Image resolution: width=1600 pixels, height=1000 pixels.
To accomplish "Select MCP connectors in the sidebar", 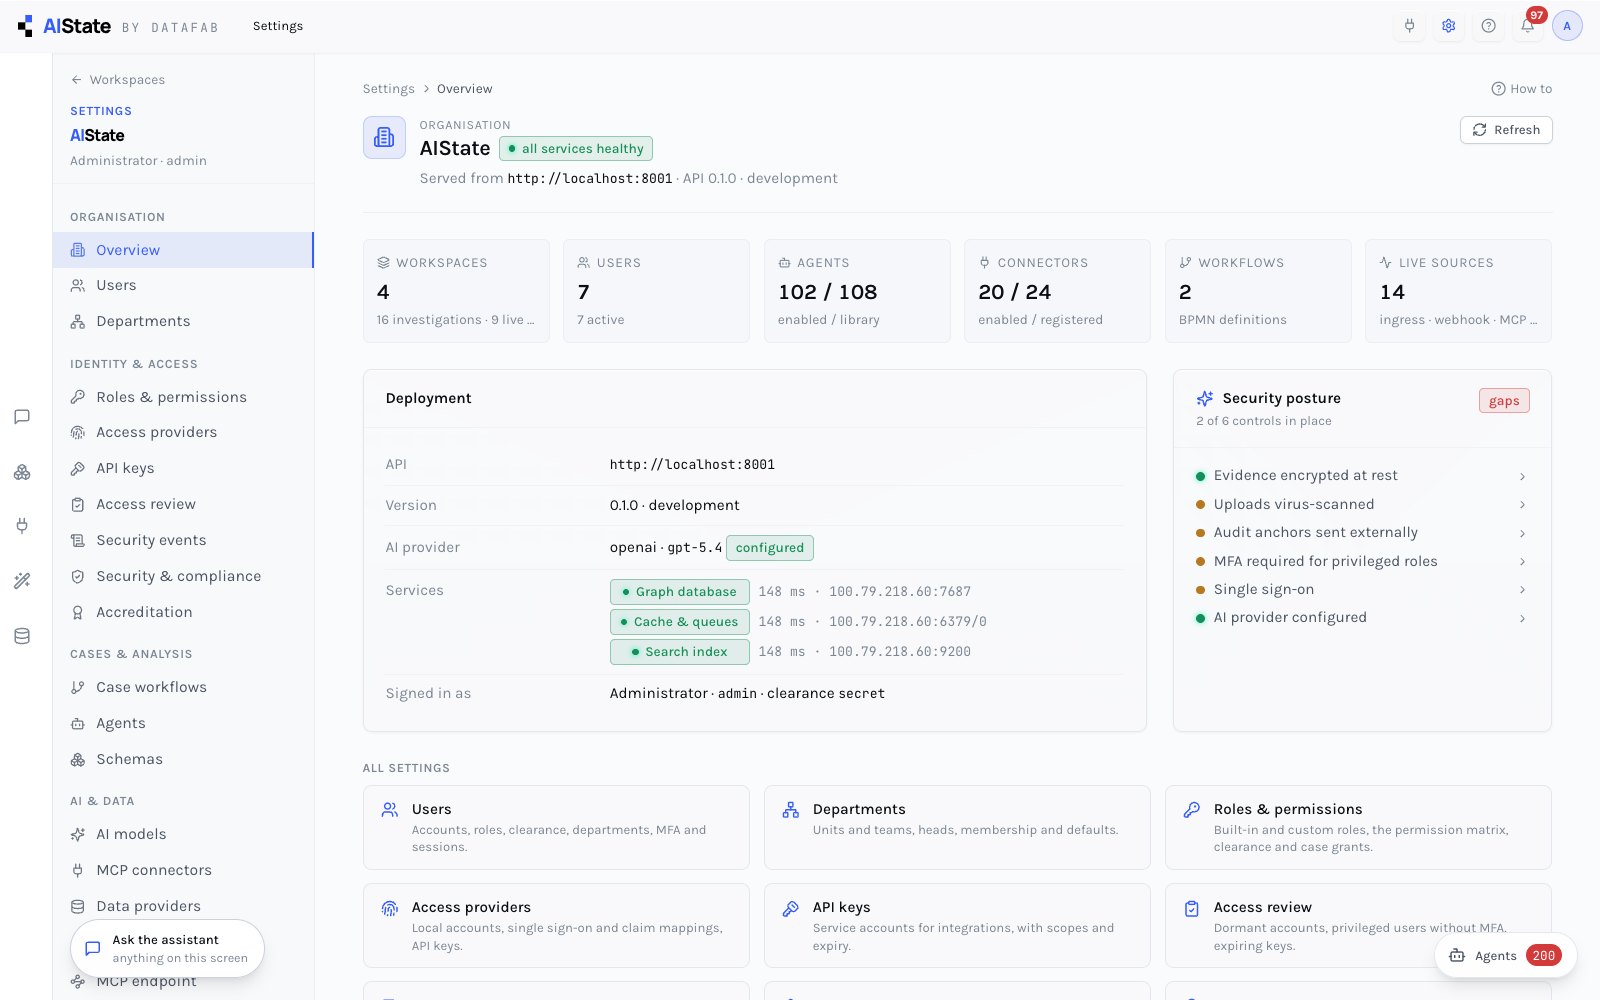I will click(183, 870).
